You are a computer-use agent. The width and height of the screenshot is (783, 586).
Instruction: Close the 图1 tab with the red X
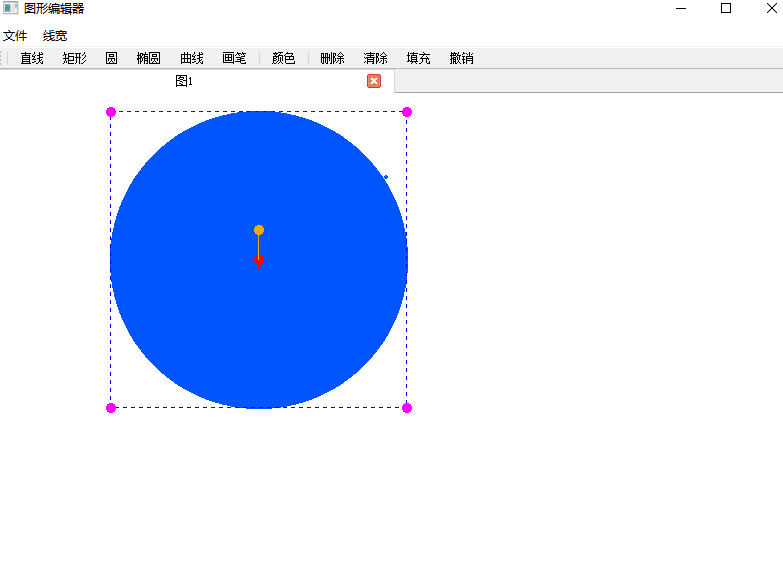374,81
